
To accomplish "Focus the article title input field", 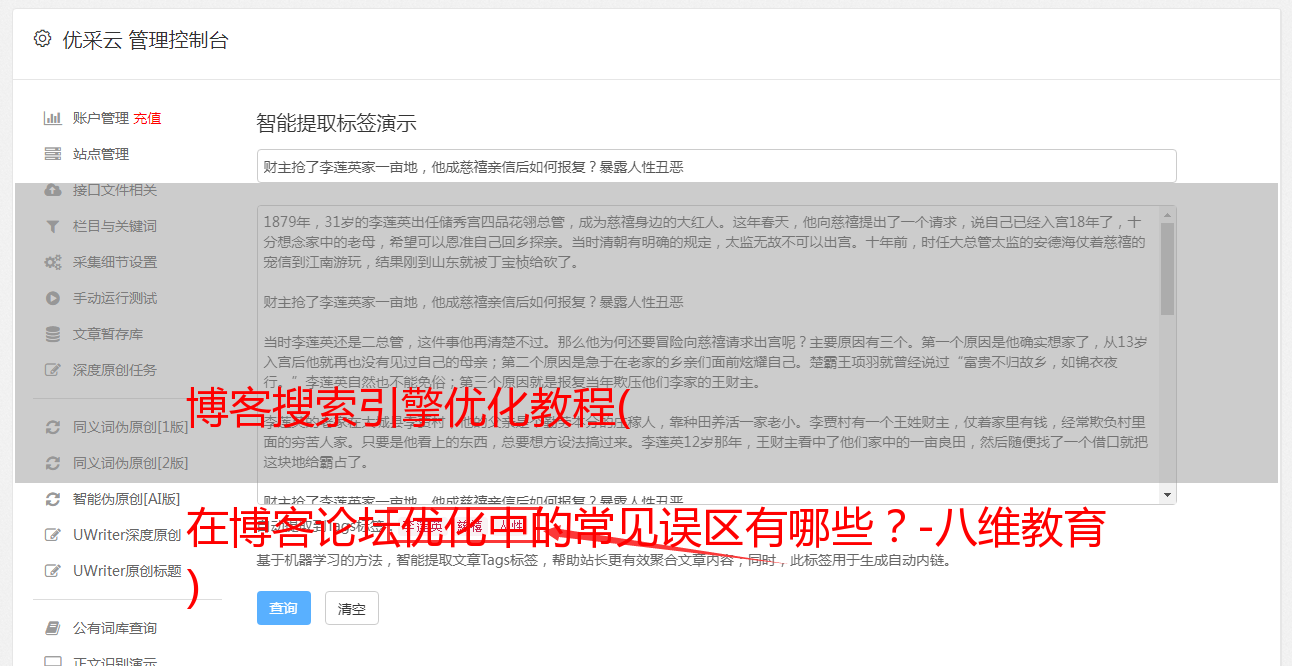I will click(x=716, y=167).
